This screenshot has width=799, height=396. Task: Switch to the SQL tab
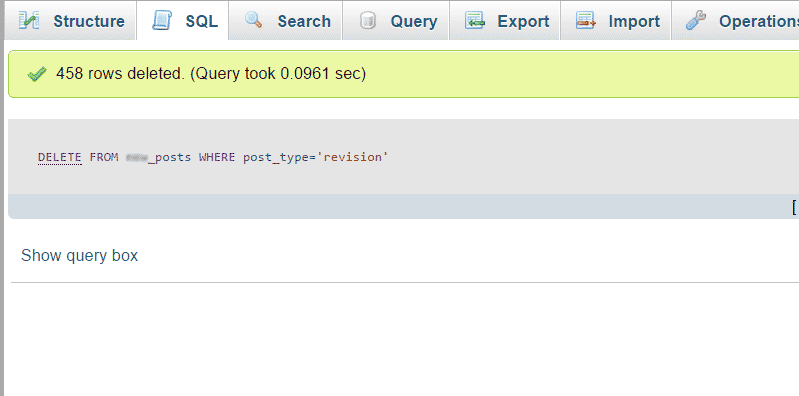coord(182,21)
